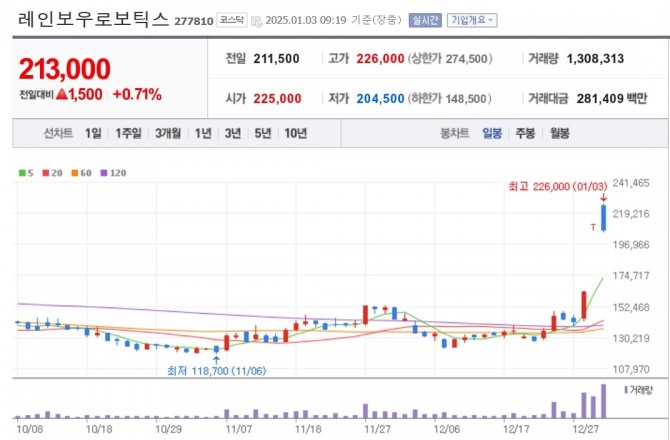
Task: Click the 레인보우로보틱스 stock title
Action: point(94,20)
